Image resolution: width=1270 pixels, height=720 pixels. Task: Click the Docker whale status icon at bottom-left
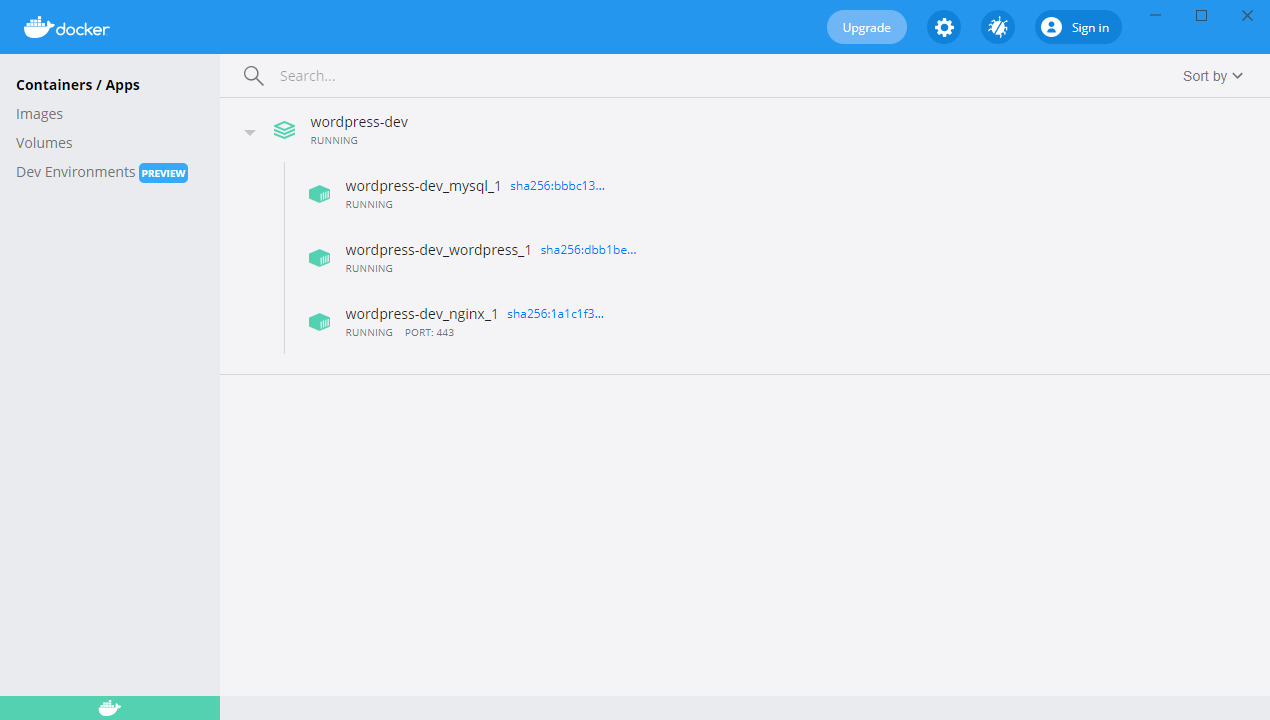(110, 708)
